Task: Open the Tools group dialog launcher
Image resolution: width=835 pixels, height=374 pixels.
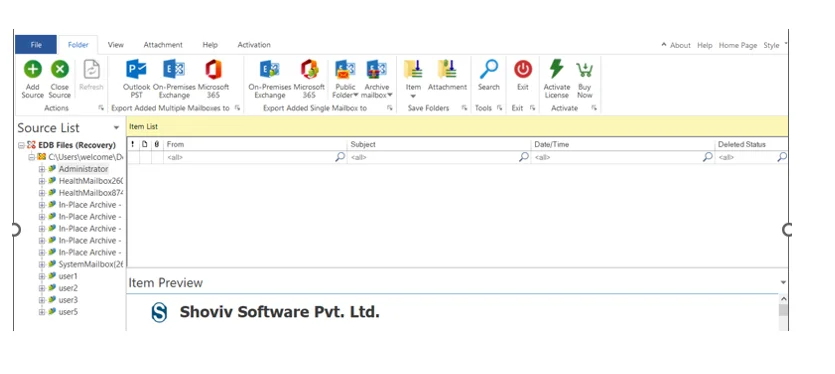Action: click(500, 108)
